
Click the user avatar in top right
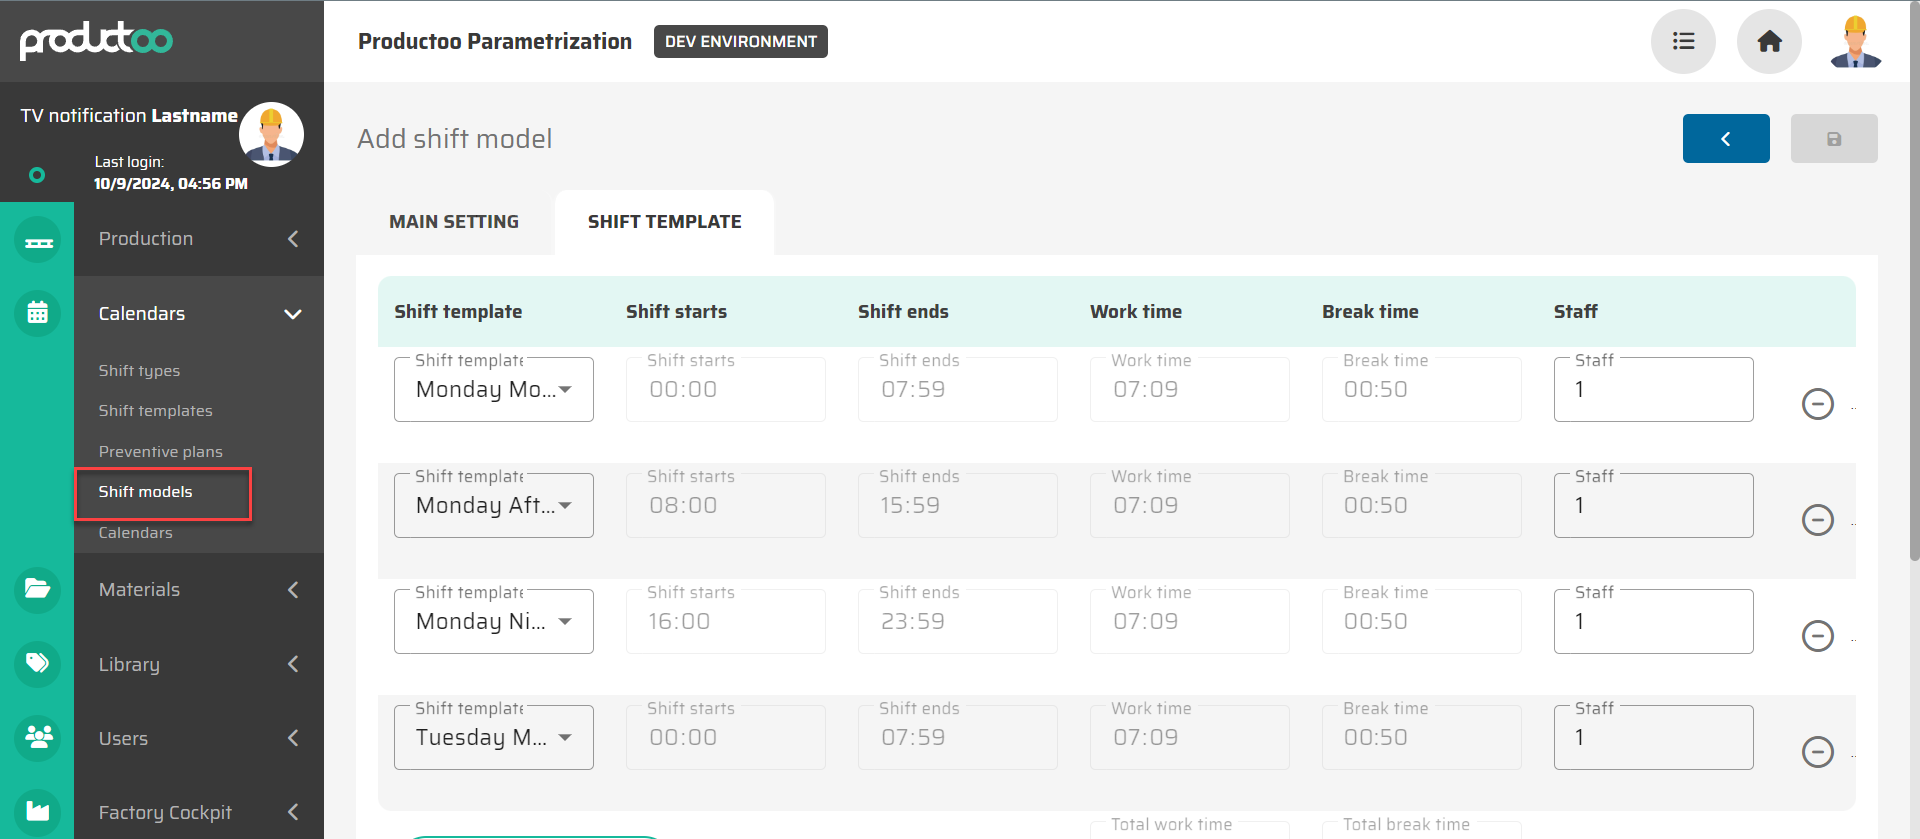1855,41
